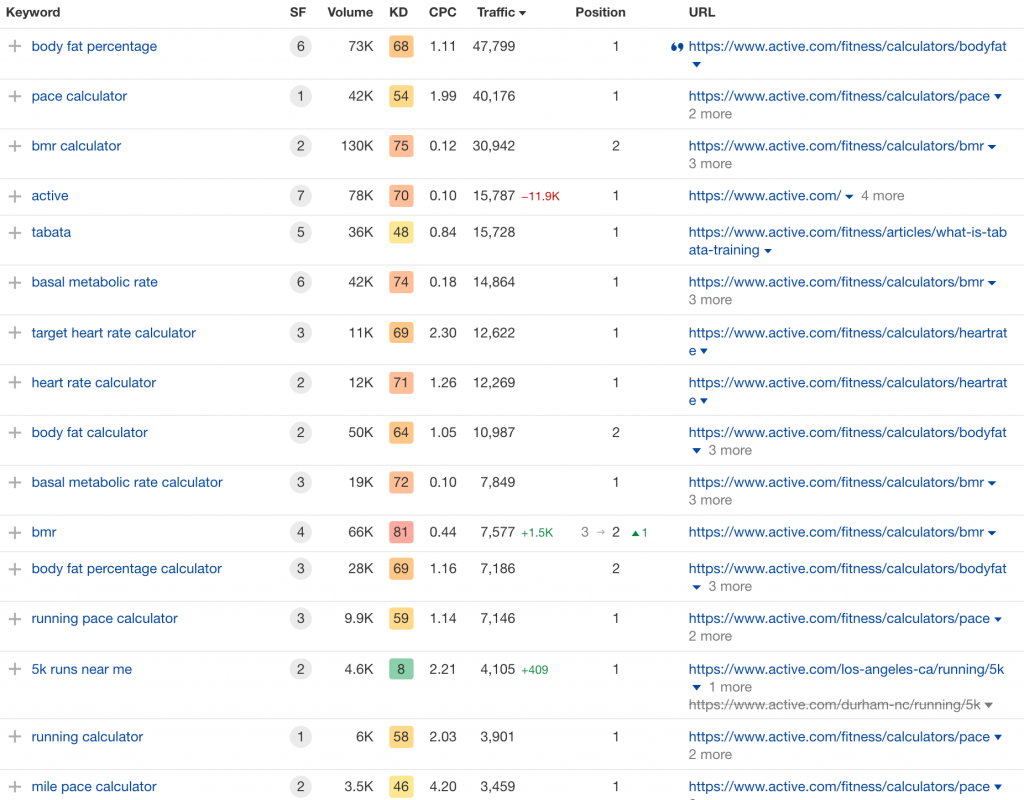The width and height of the screenshot is (1024, 800).
Task: Click the red KD badge "81"
Action: tap(401, 532)
